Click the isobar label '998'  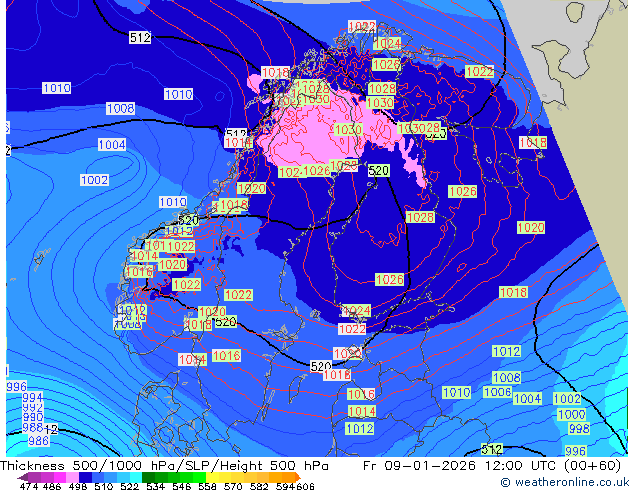tap(579, 429)
